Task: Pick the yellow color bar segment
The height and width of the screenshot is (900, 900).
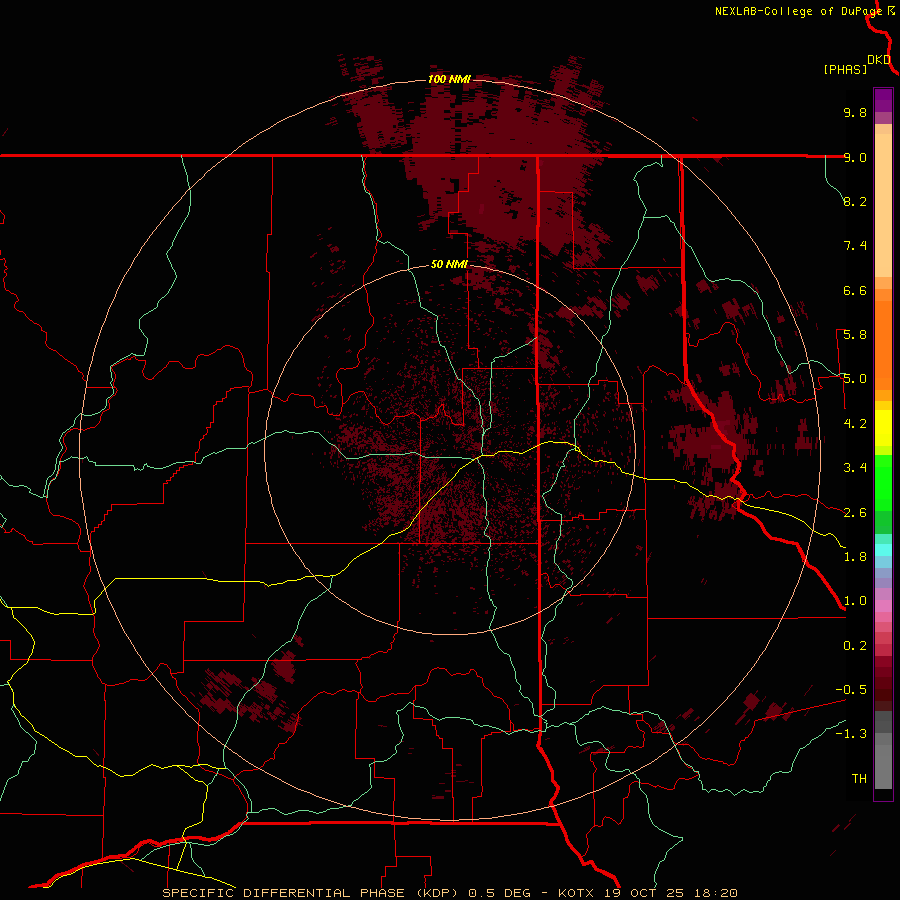Action: click(x=883, y=428)
